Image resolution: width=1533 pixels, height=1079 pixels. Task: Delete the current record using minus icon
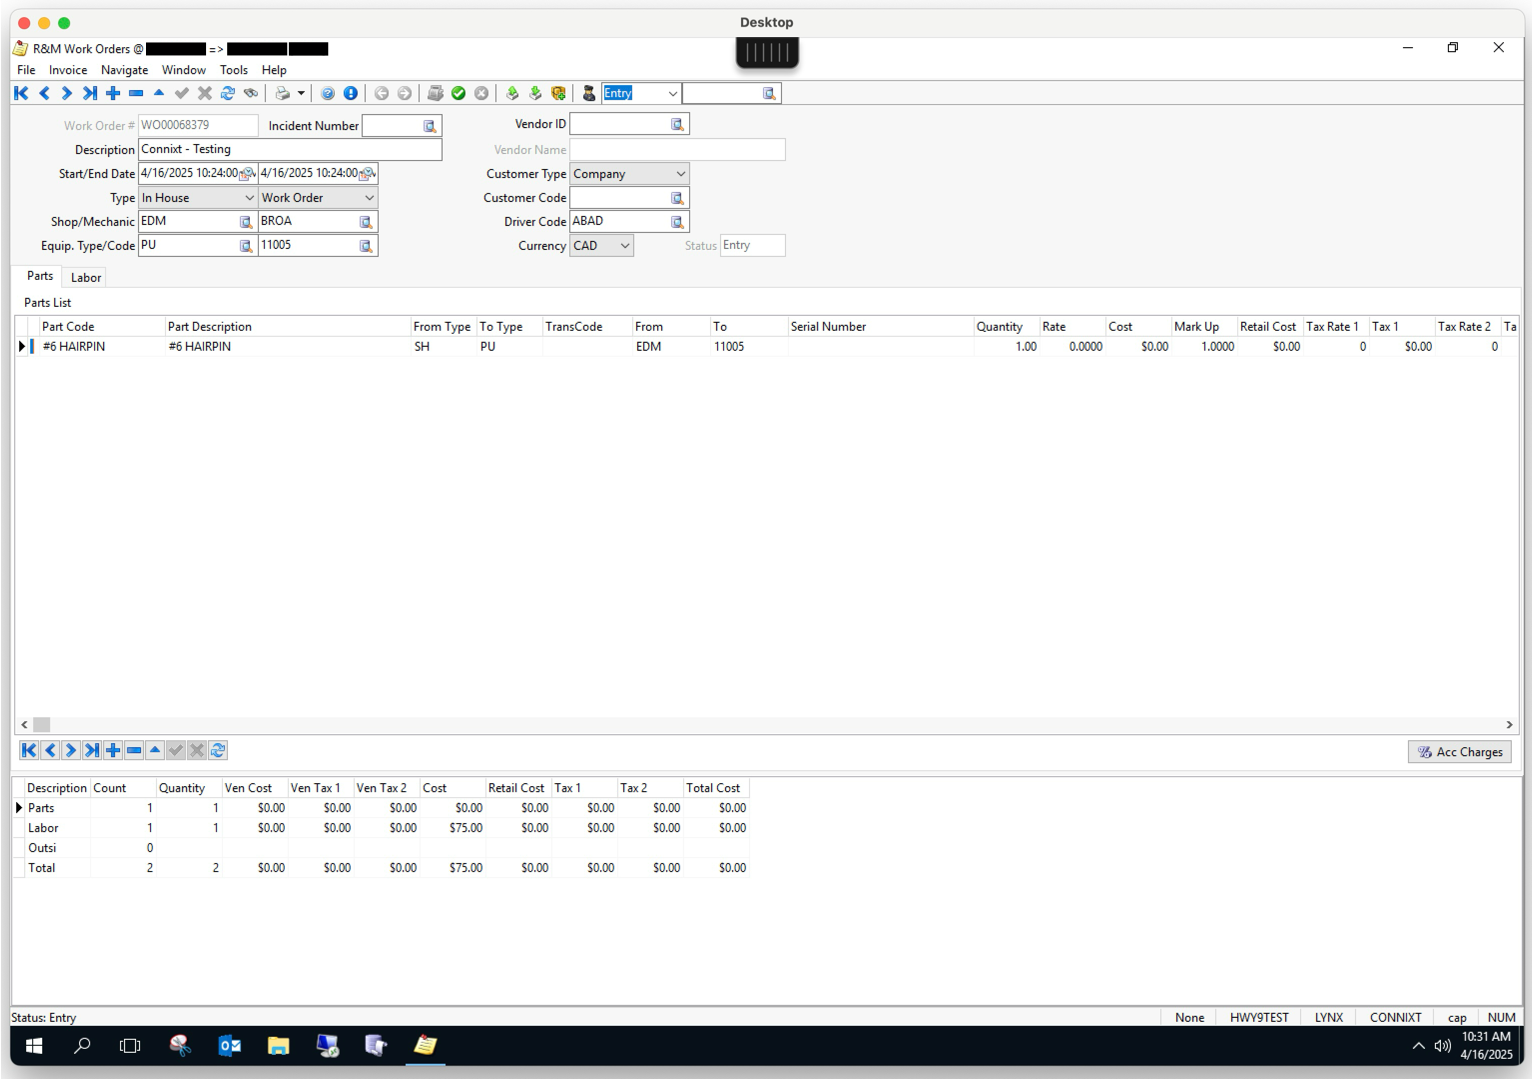pos(135,93)
